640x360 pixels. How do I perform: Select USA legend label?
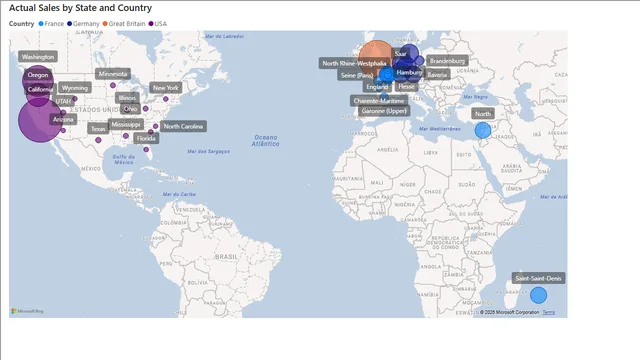tap(161, 24)
